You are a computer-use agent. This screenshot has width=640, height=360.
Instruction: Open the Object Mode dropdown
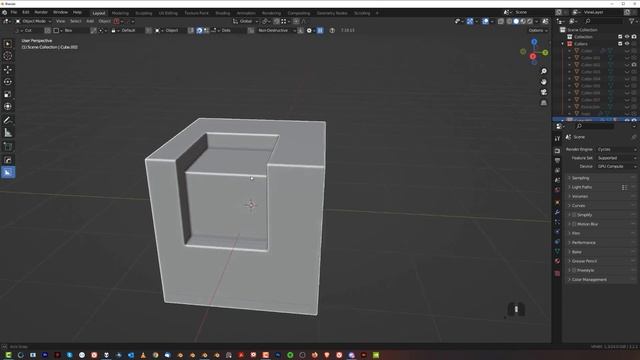(33, 21)
